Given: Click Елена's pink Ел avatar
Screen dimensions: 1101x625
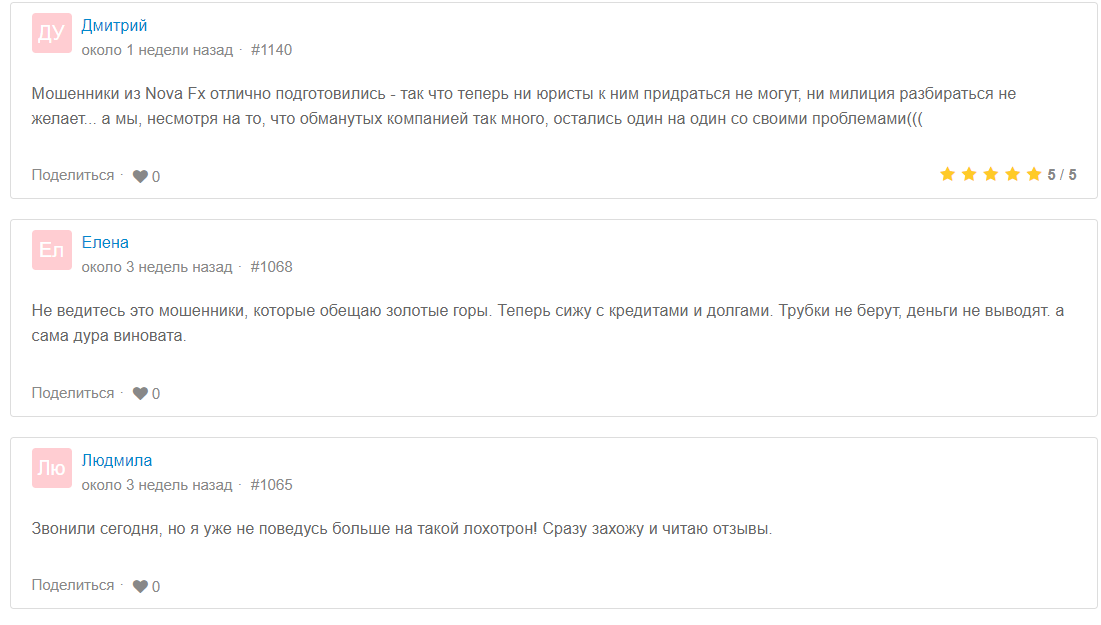Looking at the screenshot, I should (51, 250).
